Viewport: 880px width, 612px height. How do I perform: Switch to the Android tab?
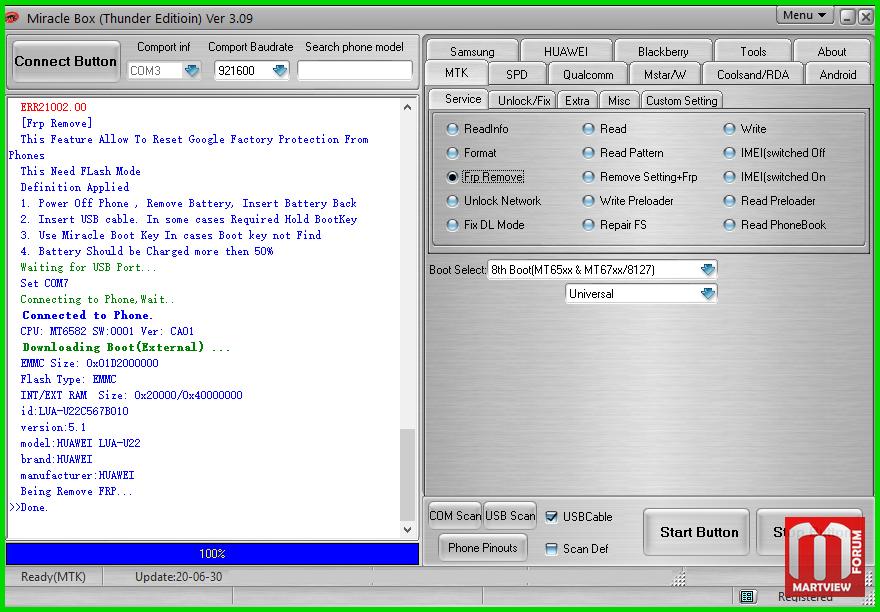coord(838,74)
